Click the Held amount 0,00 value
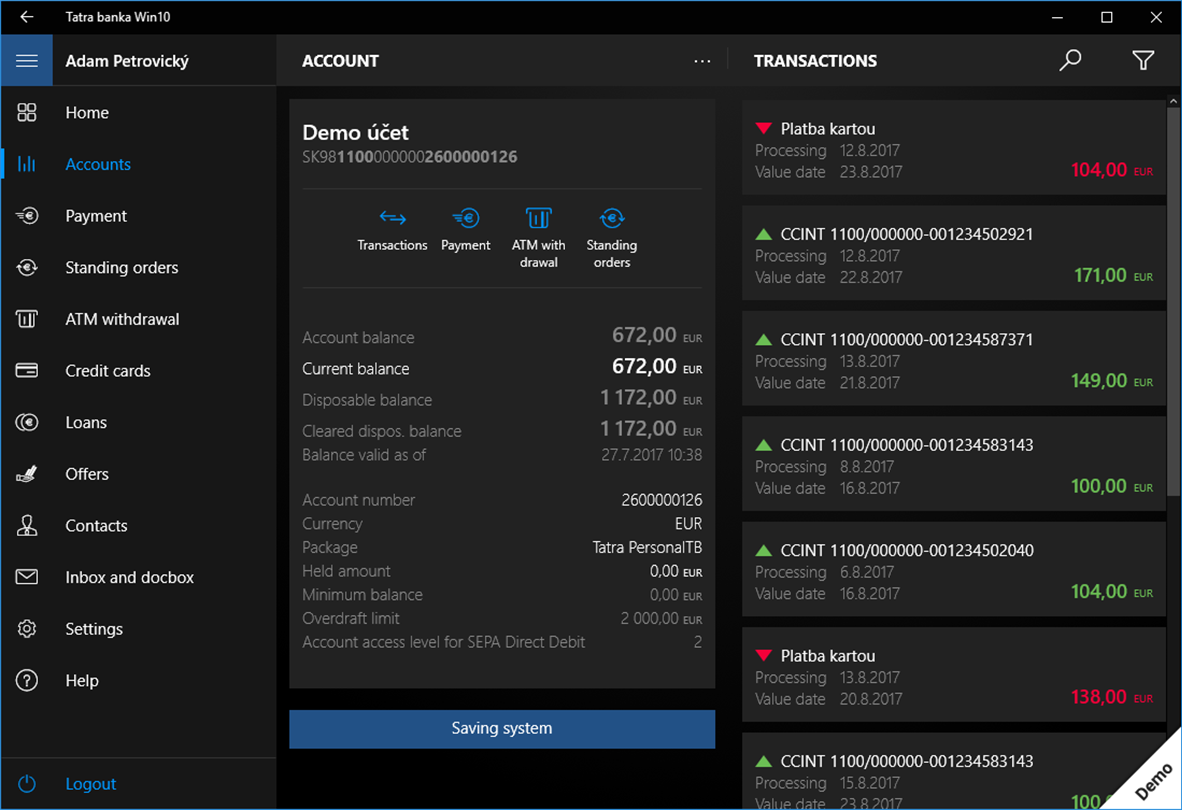The height and width of the screenshot is (810, 1182). pyautogui.click(x=675, y=571)
